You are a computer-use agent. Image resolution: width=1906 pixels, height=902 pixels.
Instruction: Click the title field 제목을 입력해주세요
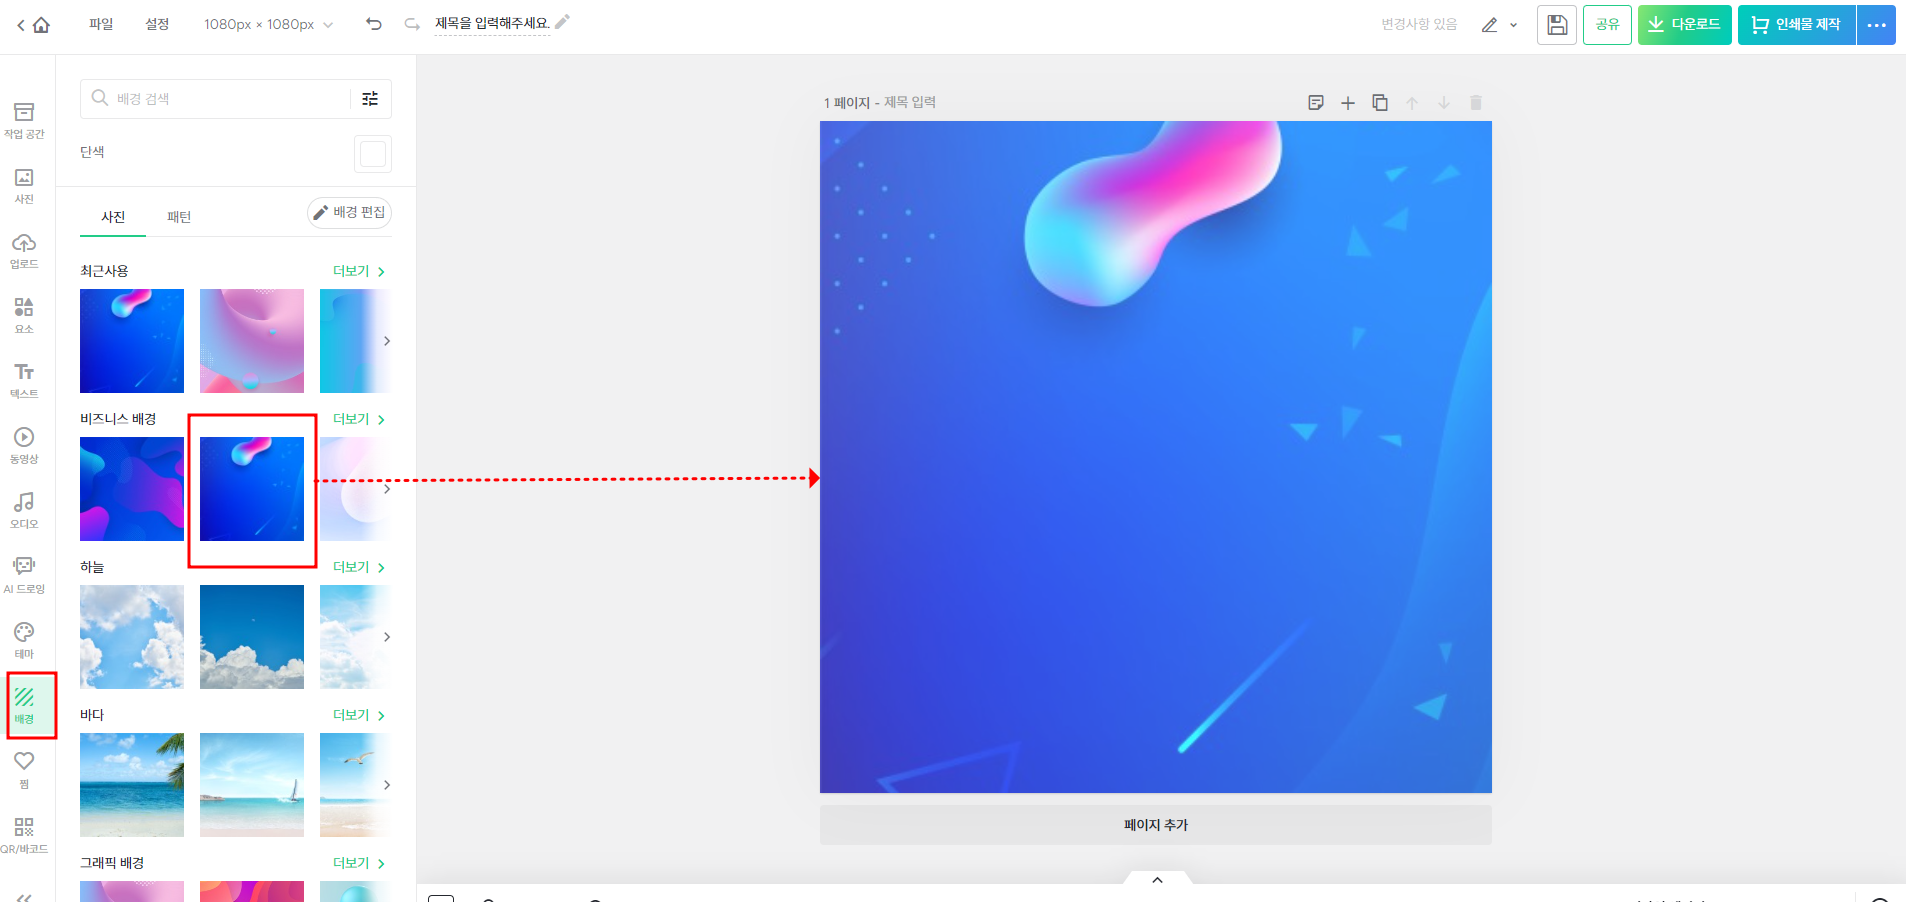click(x=492, y=23)
